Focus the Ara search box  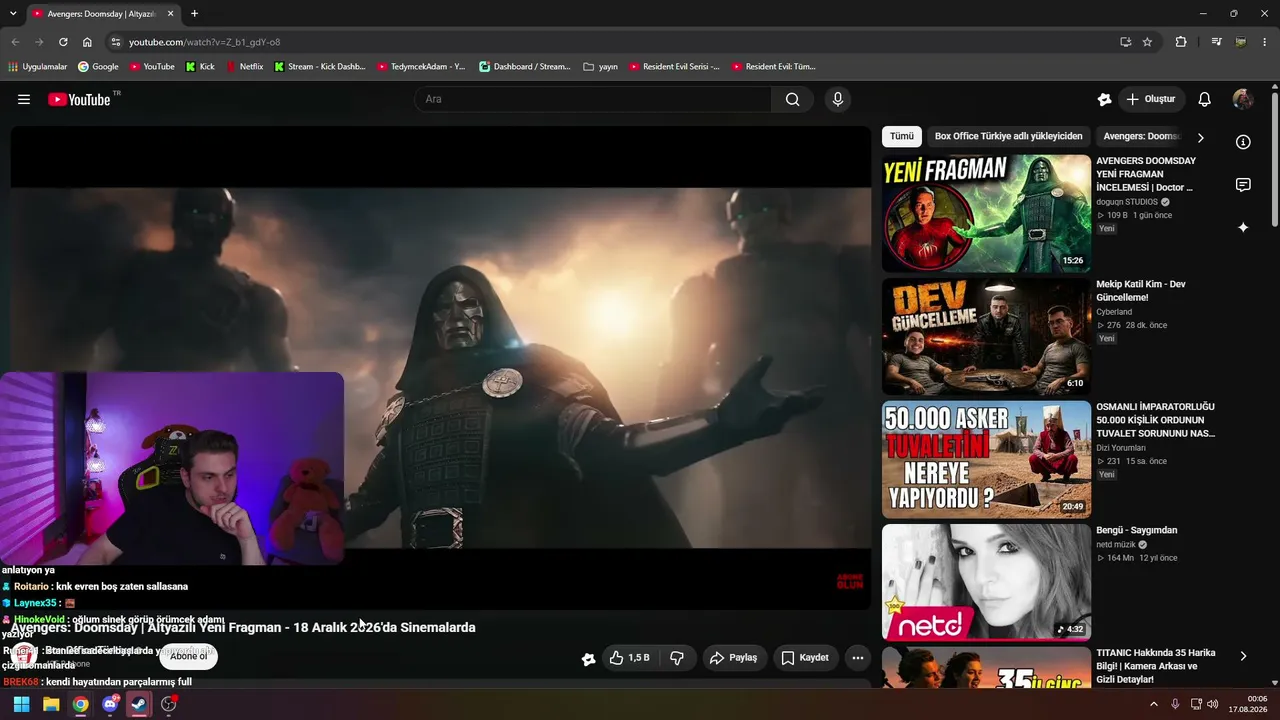(592, 99)
